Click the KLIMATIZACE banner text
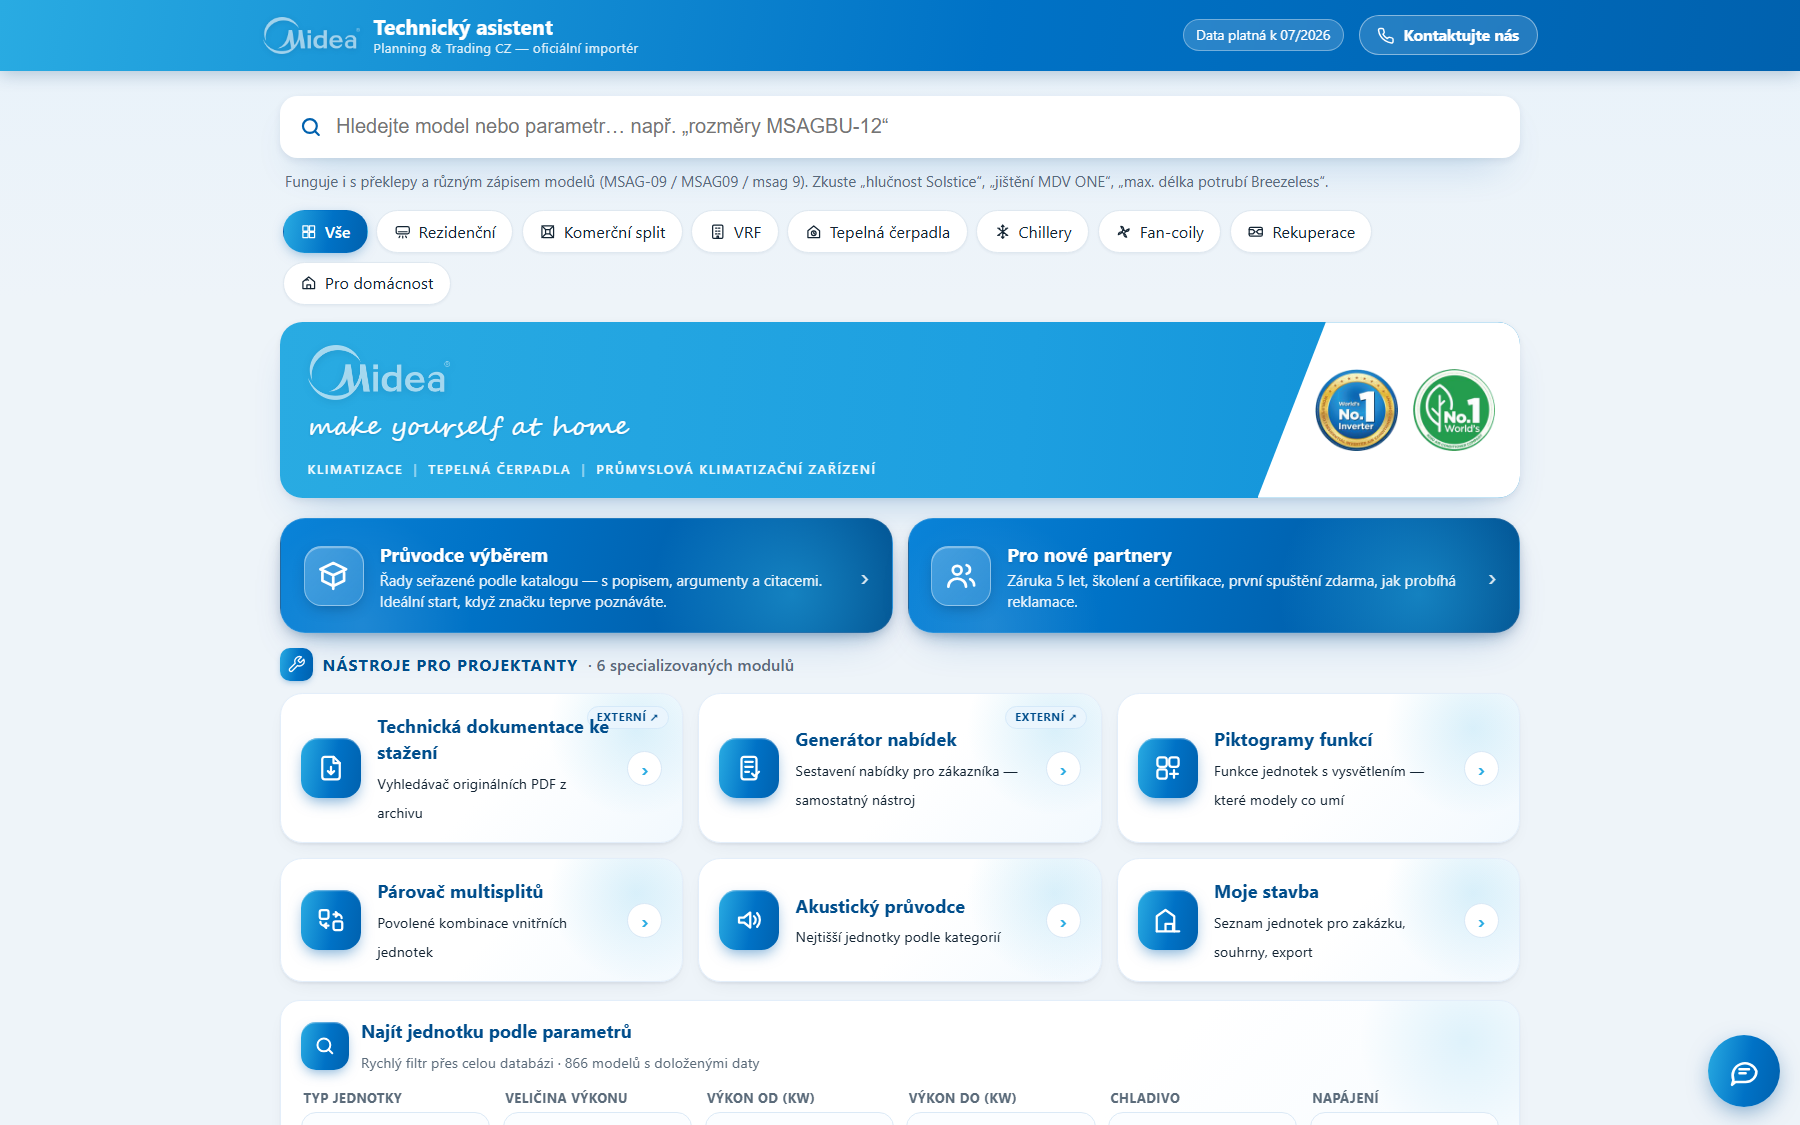This screenshot has height=1125, width=1800. (355, 469)
